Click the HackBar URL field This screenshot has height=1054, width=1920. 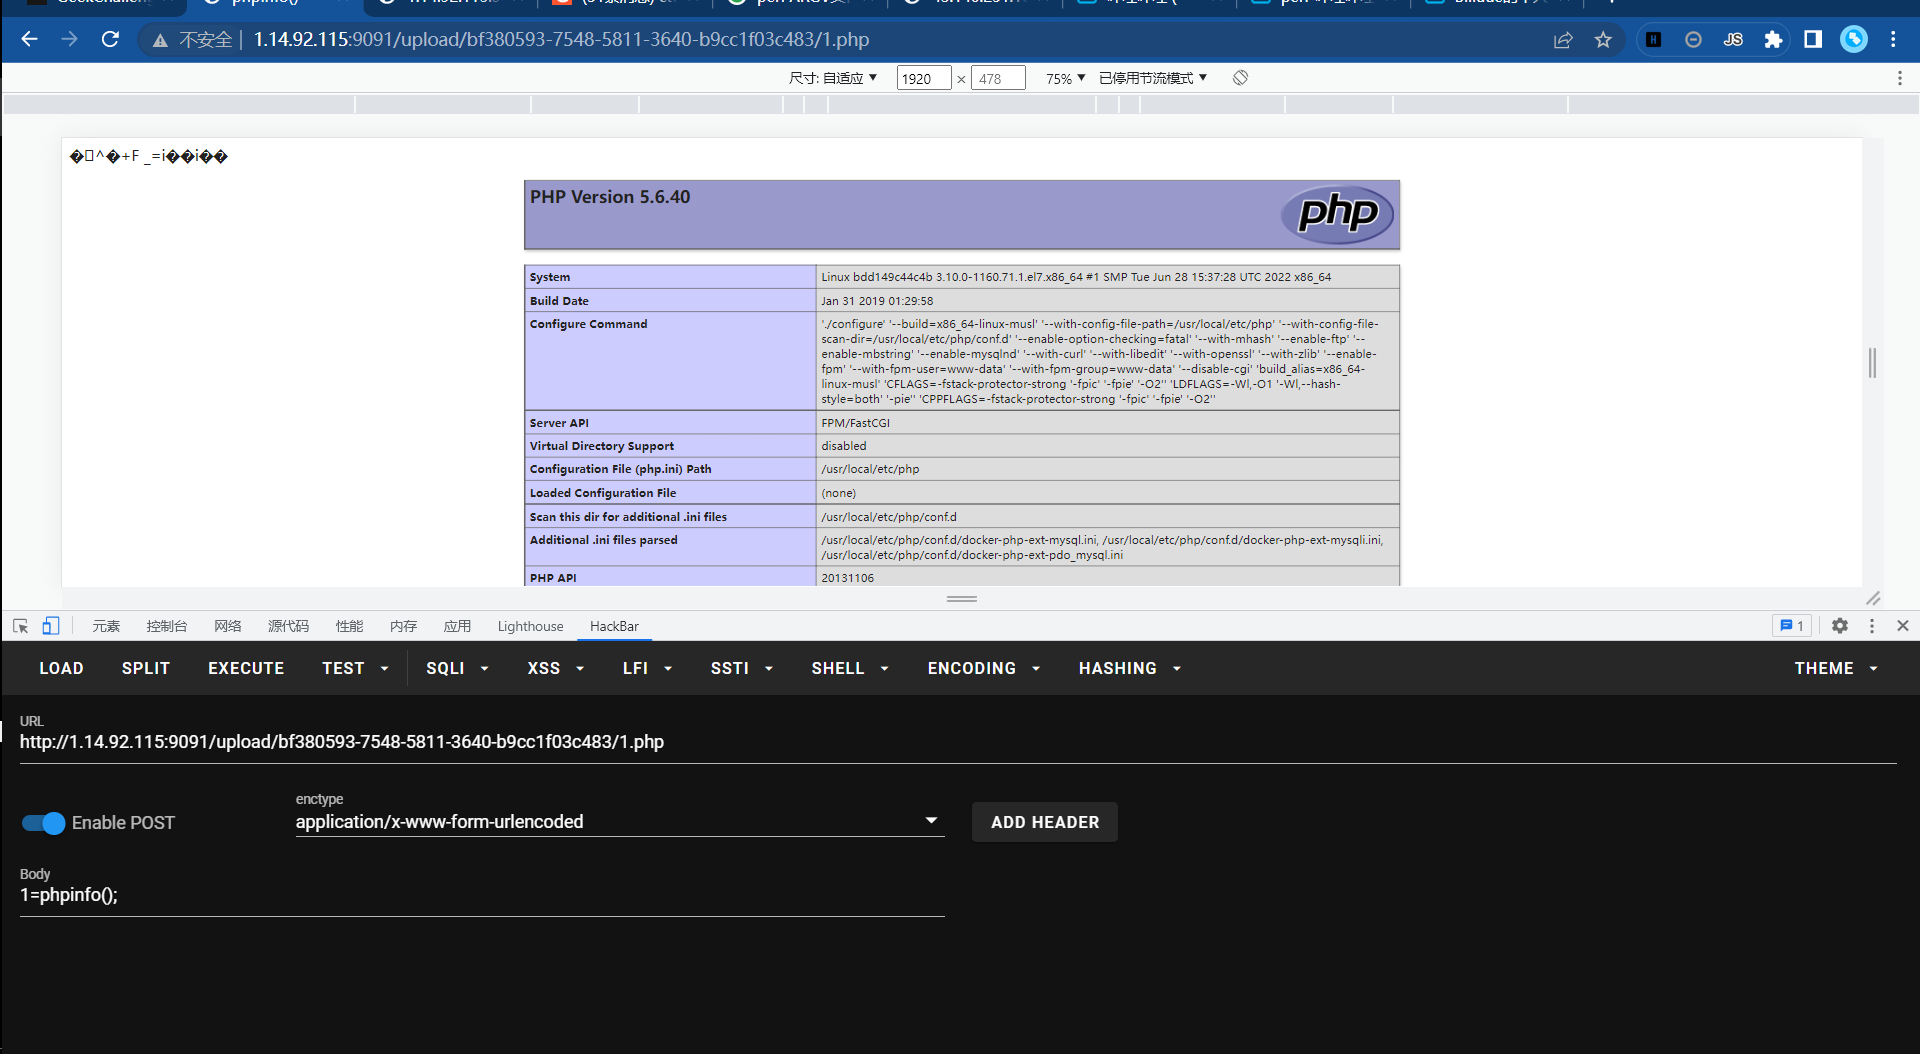pyautogui.click(x=958, y=742)
